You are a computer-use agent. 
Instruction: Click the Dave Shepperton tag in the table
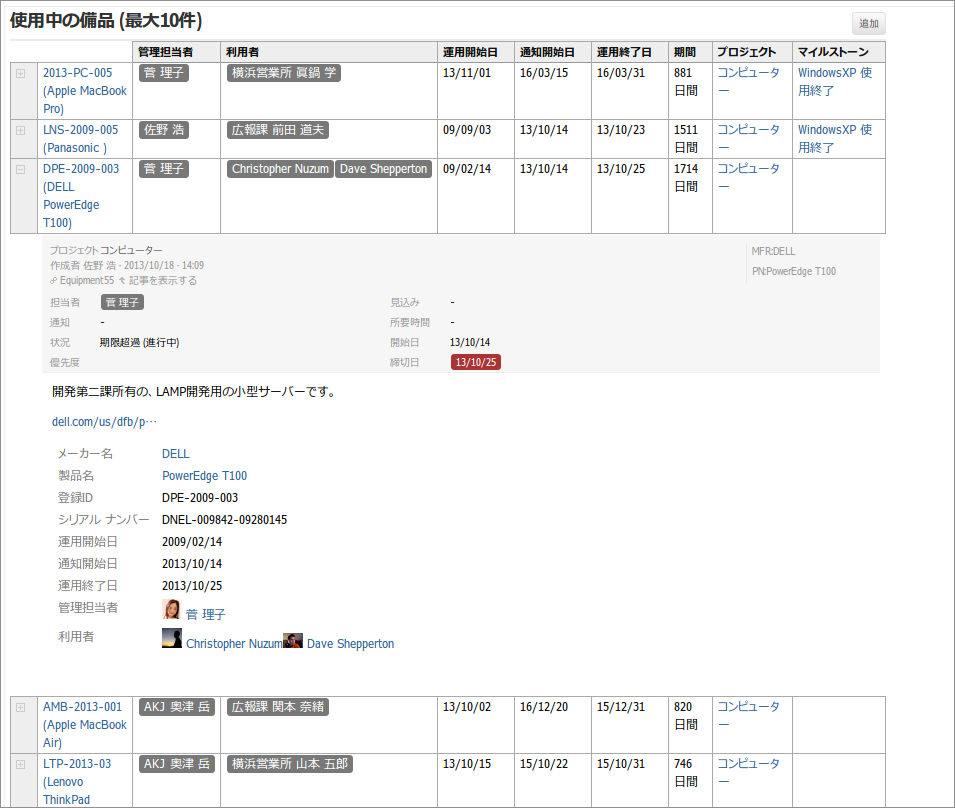(x=384, y=169)
